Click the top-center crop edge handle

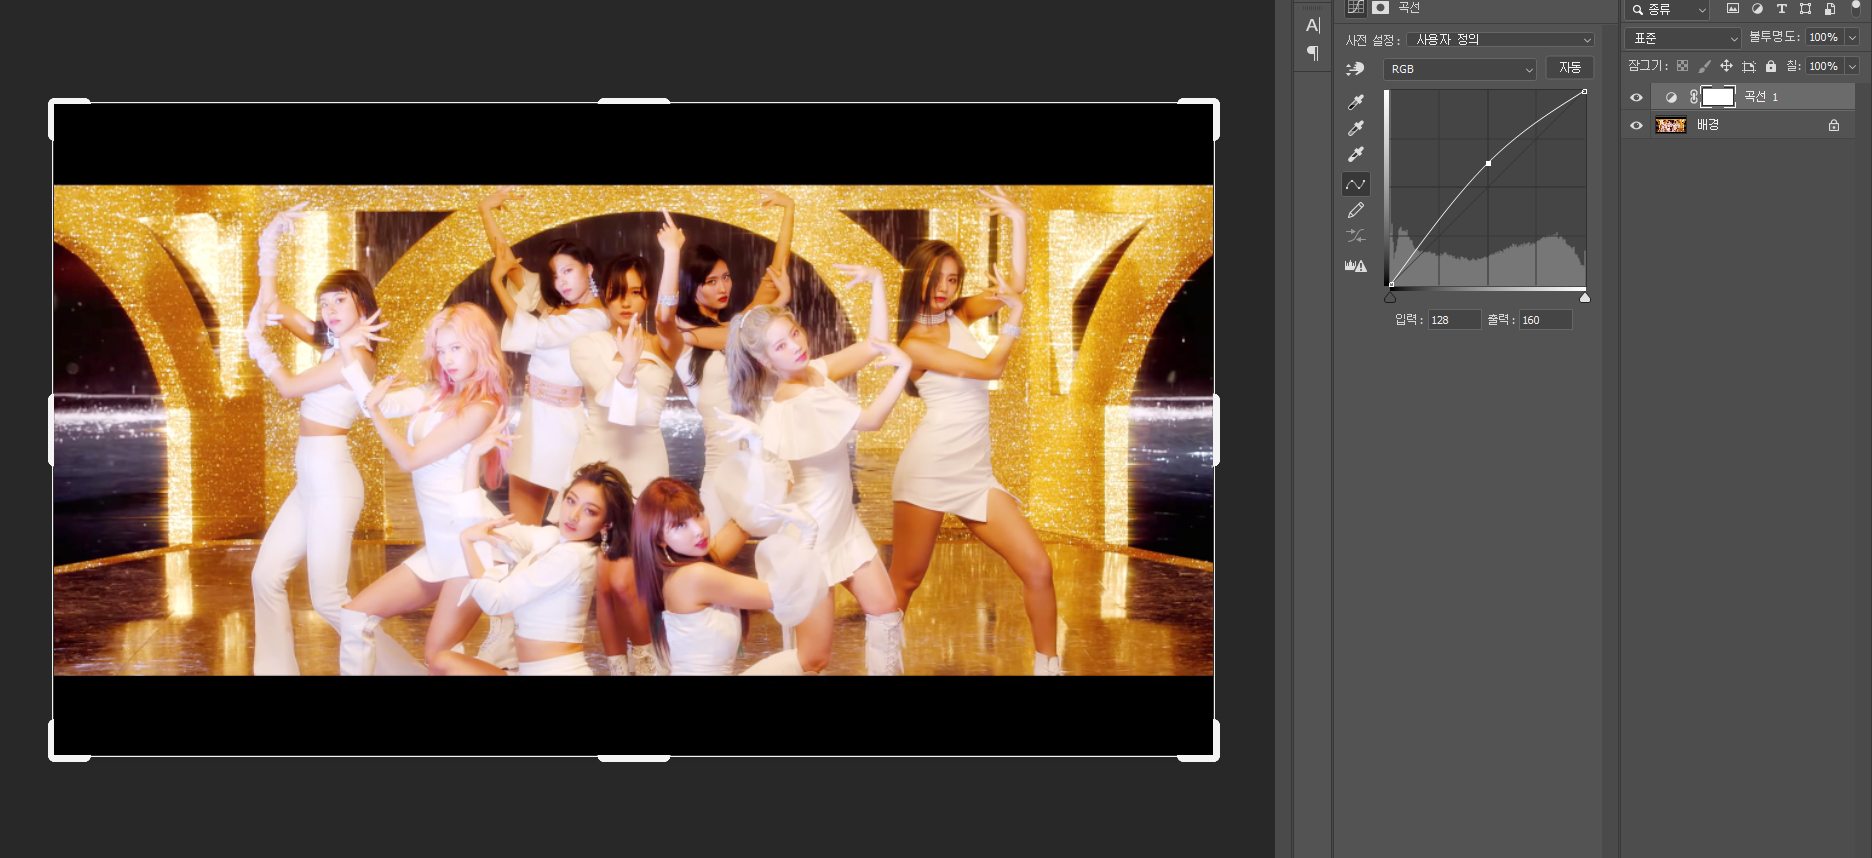[634, 101]
